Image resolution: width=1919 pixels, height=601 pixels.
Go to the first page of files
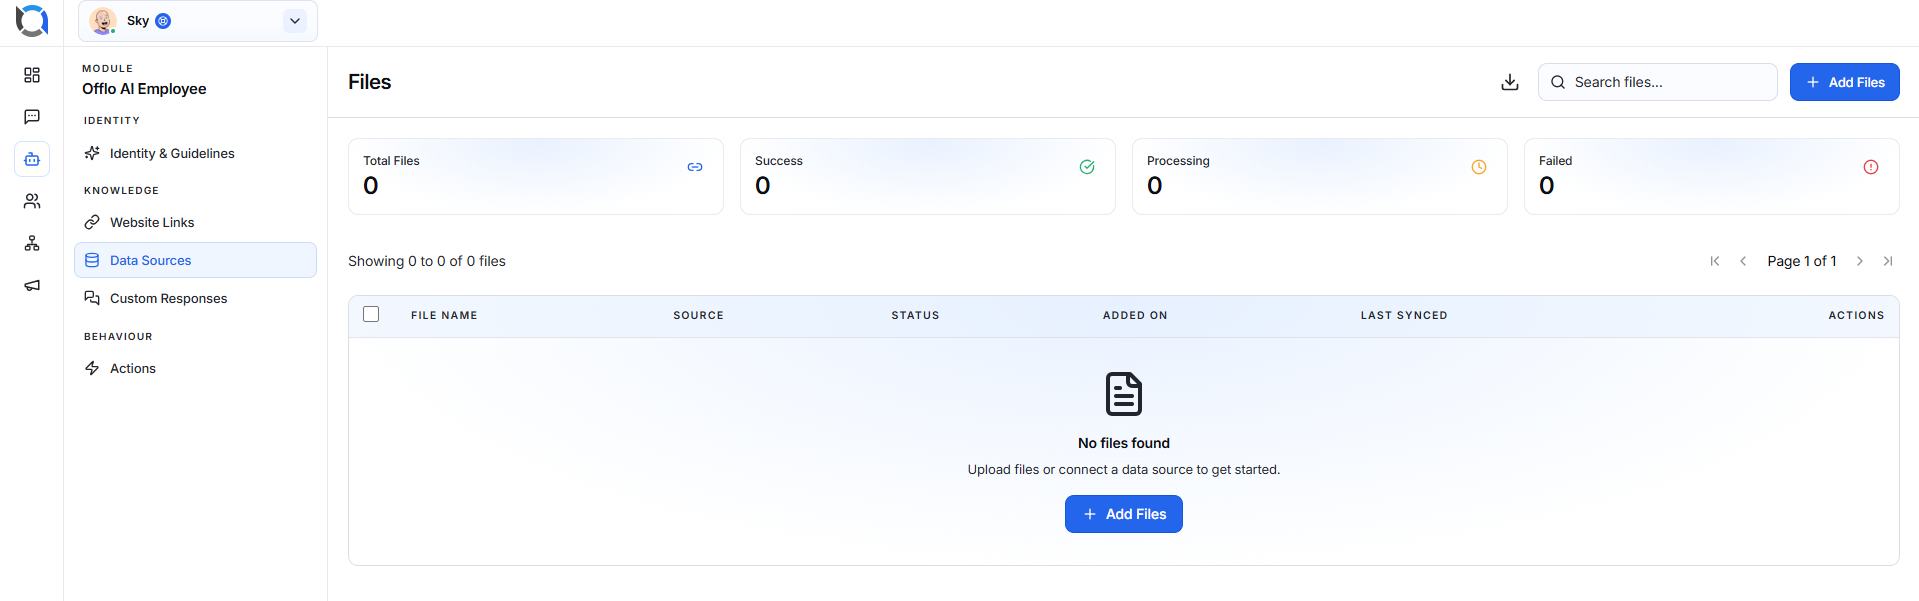point(1715,261)
